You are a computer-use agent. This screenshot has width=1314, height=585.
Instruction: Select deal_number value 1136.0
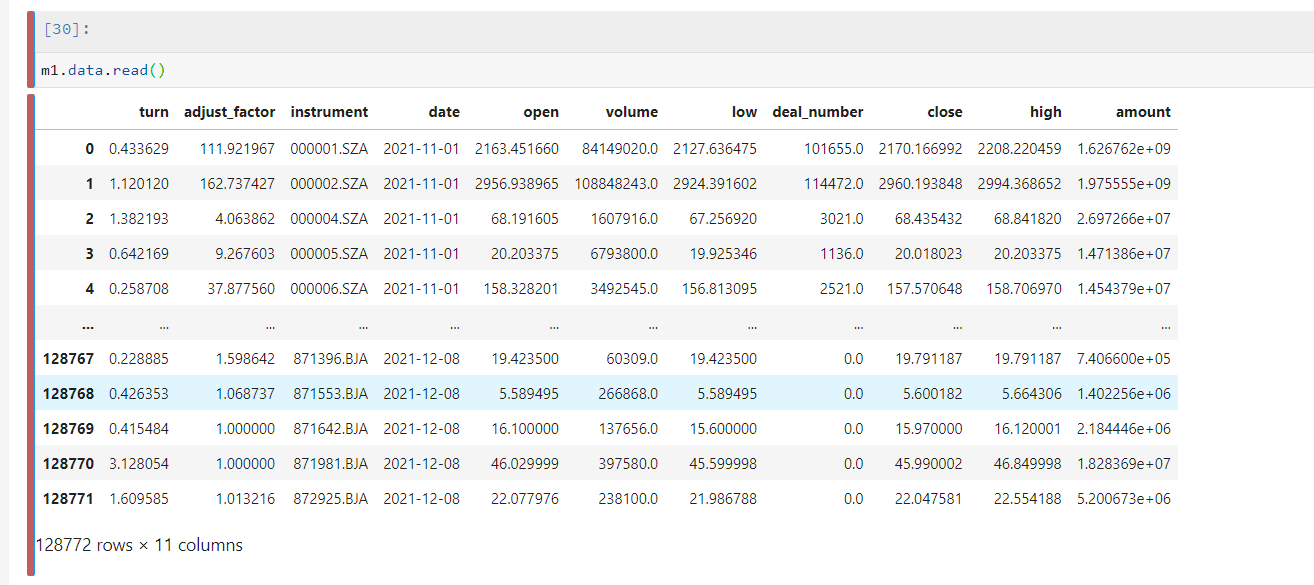coord(843,254)
